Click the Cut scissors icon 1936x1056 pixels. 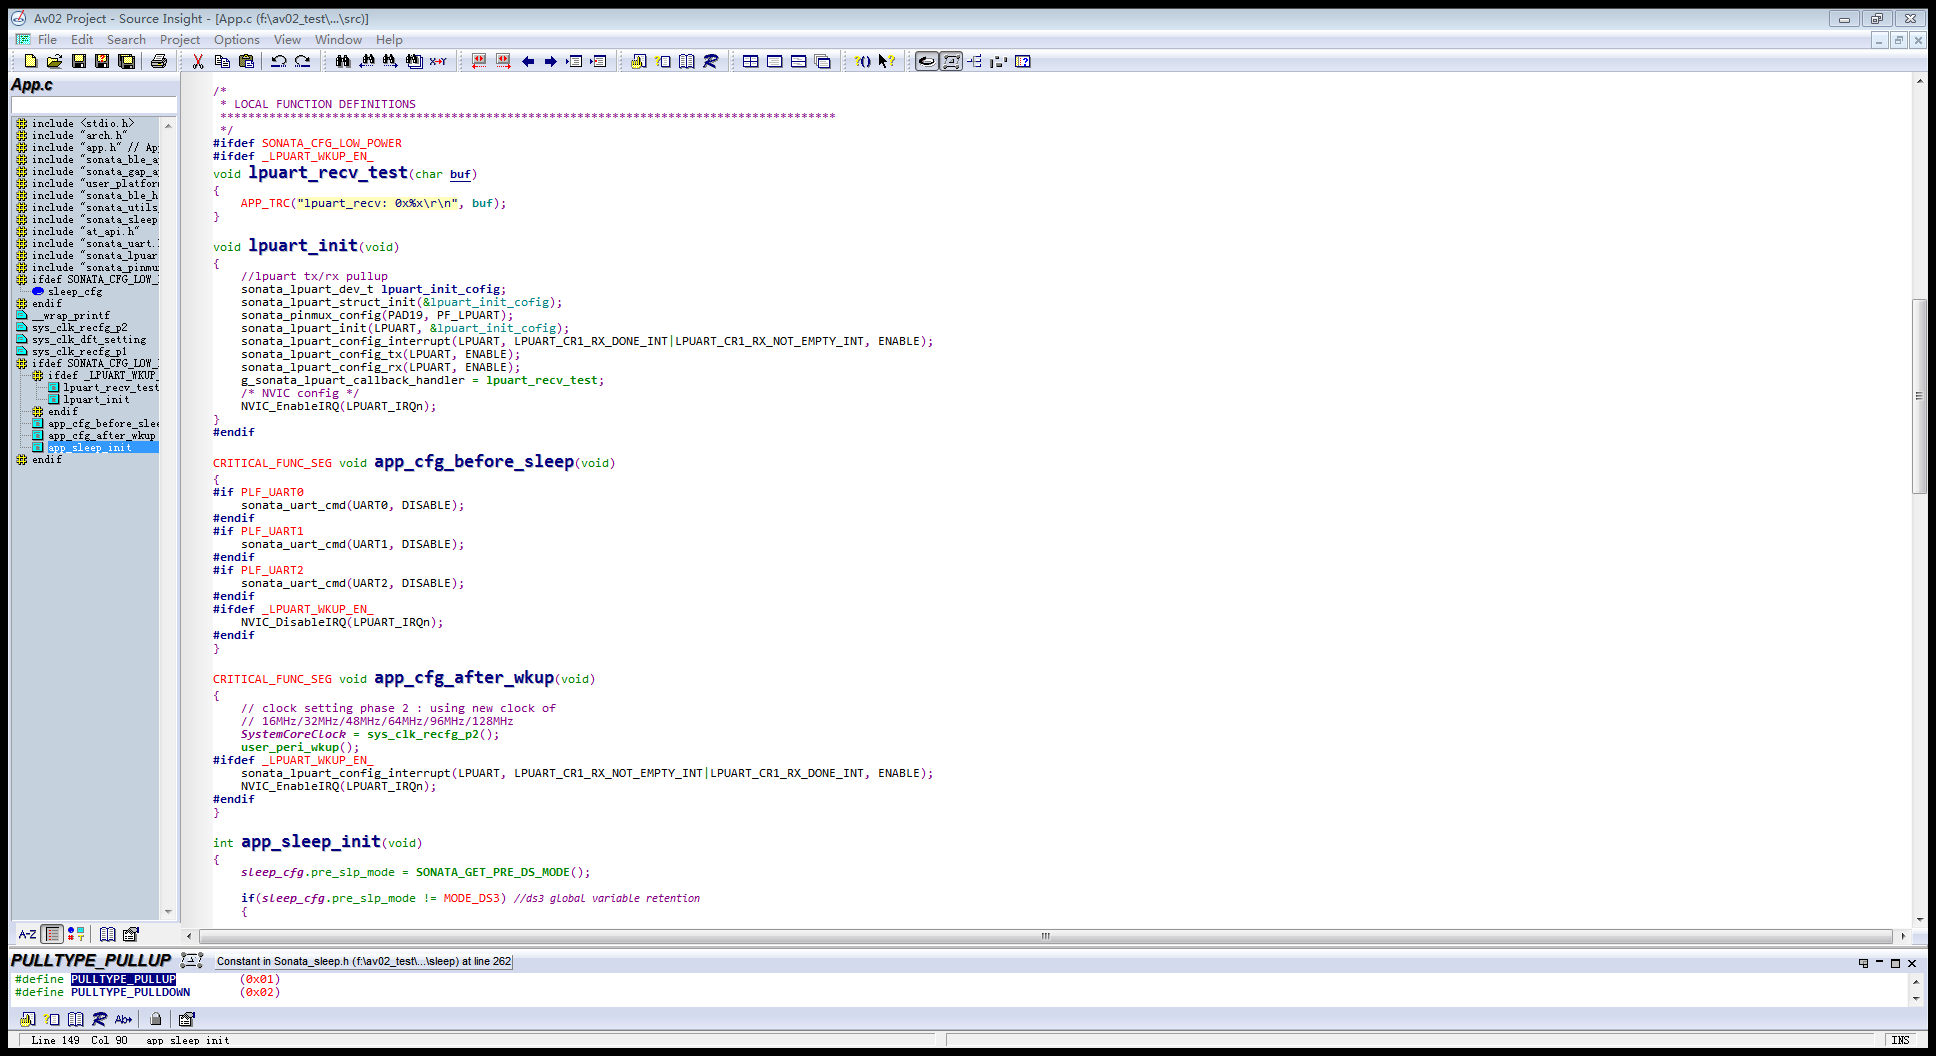(198, 61)
